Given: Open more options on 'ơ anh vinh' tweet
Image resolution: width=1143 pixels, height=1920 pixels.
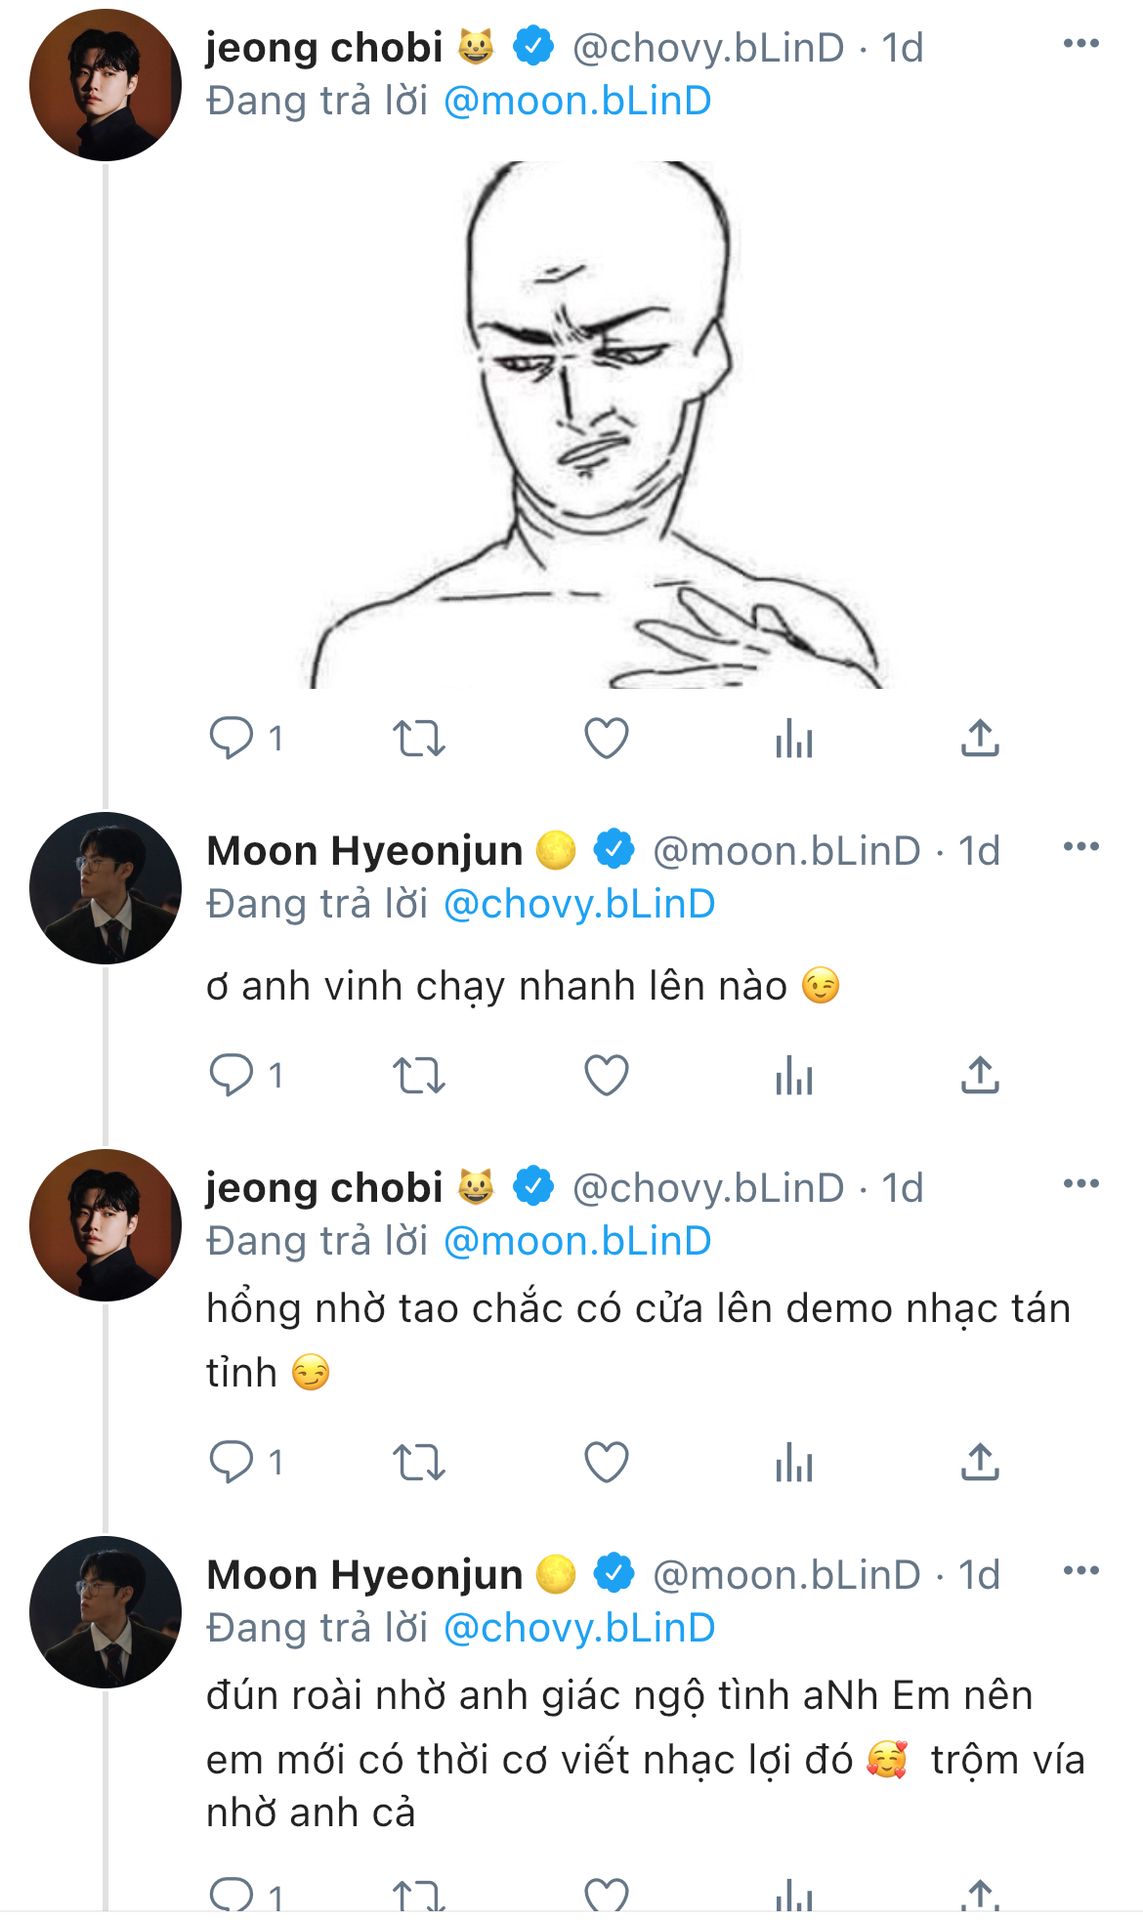Looking at the screenshot, I should coord(1081,847).
